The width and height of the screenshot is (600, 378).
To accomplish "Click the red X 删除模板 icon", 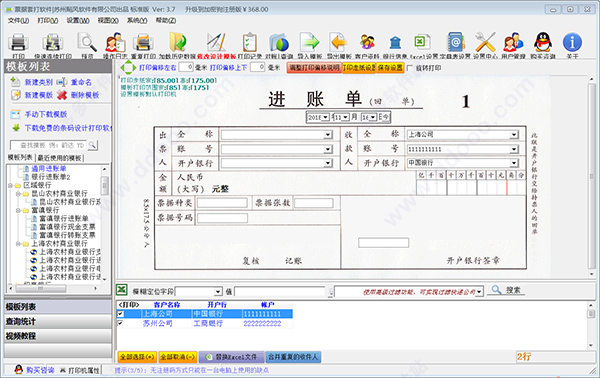I will (62, 95).
